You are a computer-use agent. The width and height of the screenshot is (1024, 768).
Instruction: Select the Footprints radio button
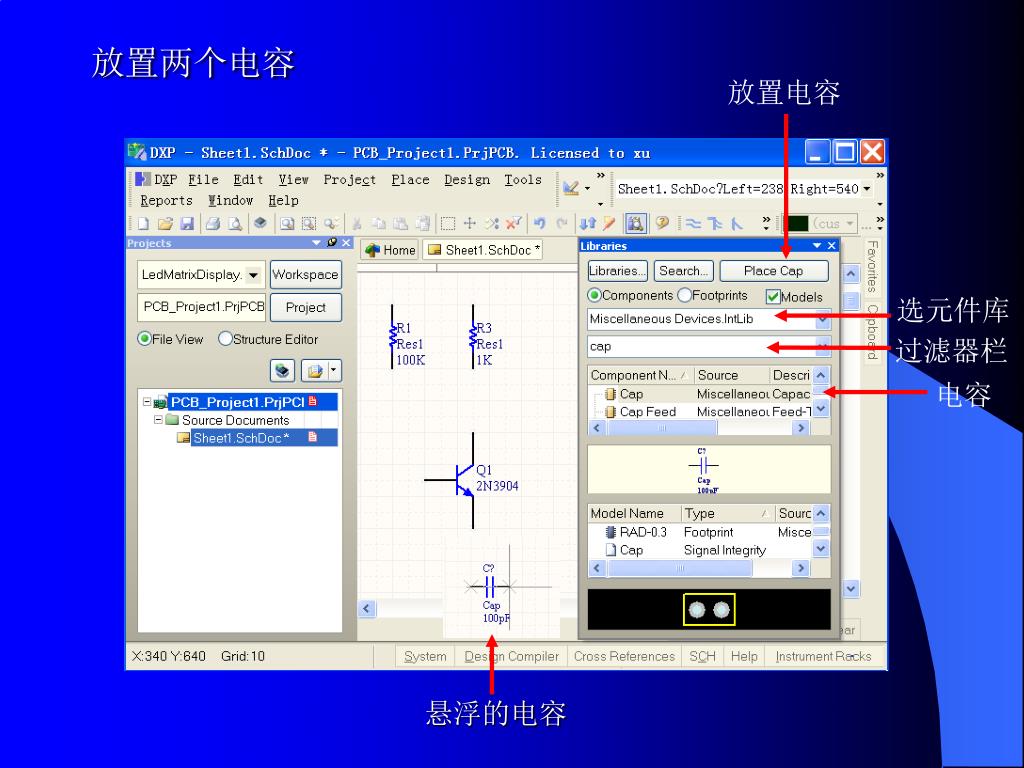click(684, 295)
